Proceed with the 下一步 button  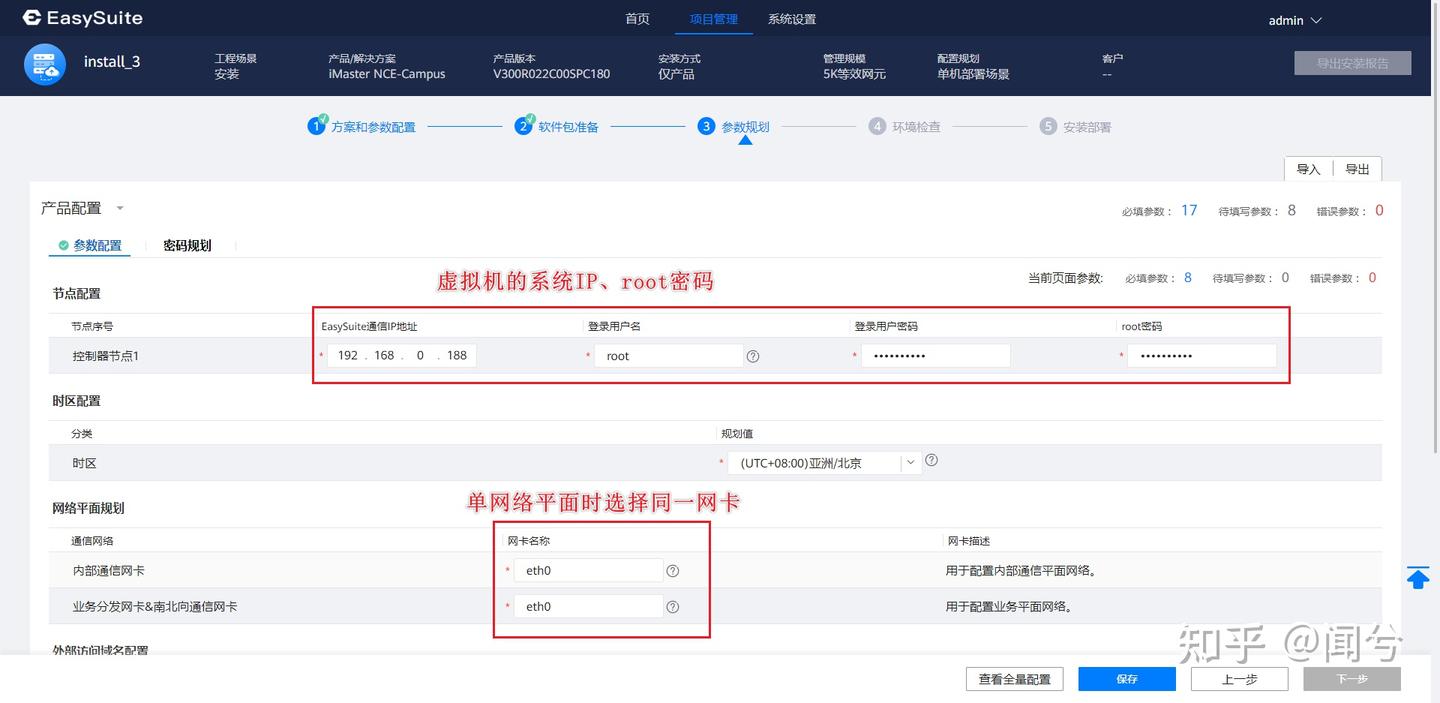point(1351,678)
